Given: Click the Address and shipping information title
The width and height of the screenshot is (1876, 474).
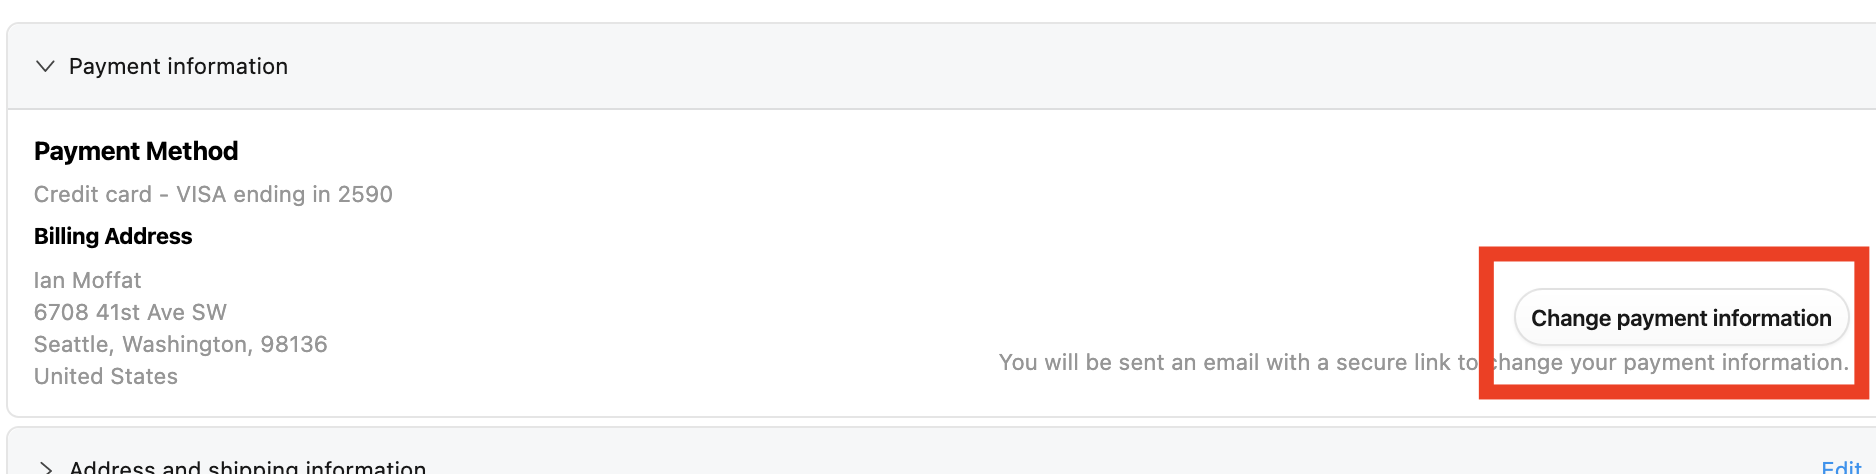Looking at the screenshot, I should tap(247, 467).
